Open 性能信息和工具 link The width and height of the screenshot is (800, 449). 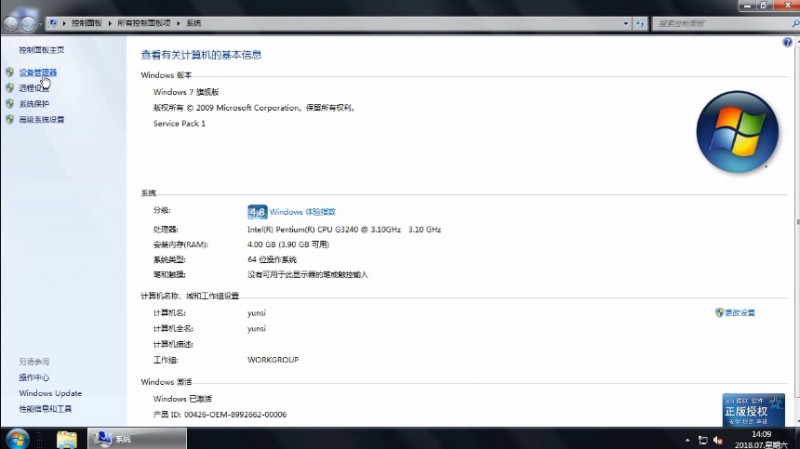[45, 409]
